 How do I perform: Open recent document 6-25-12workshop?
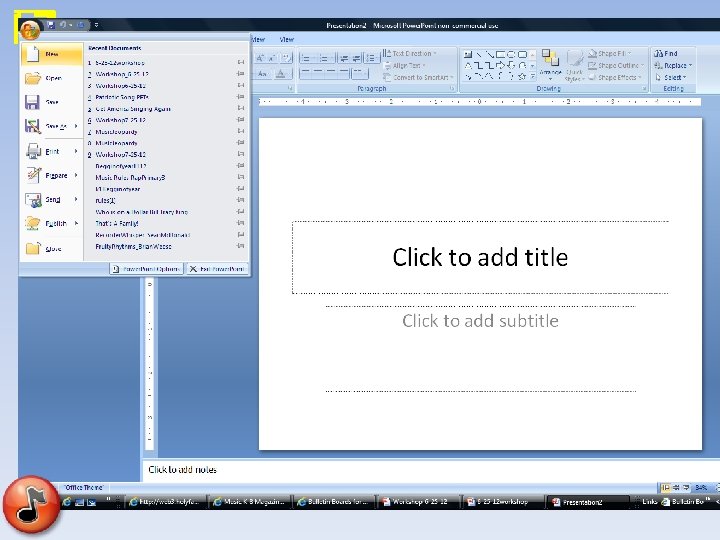coord(120,62)
